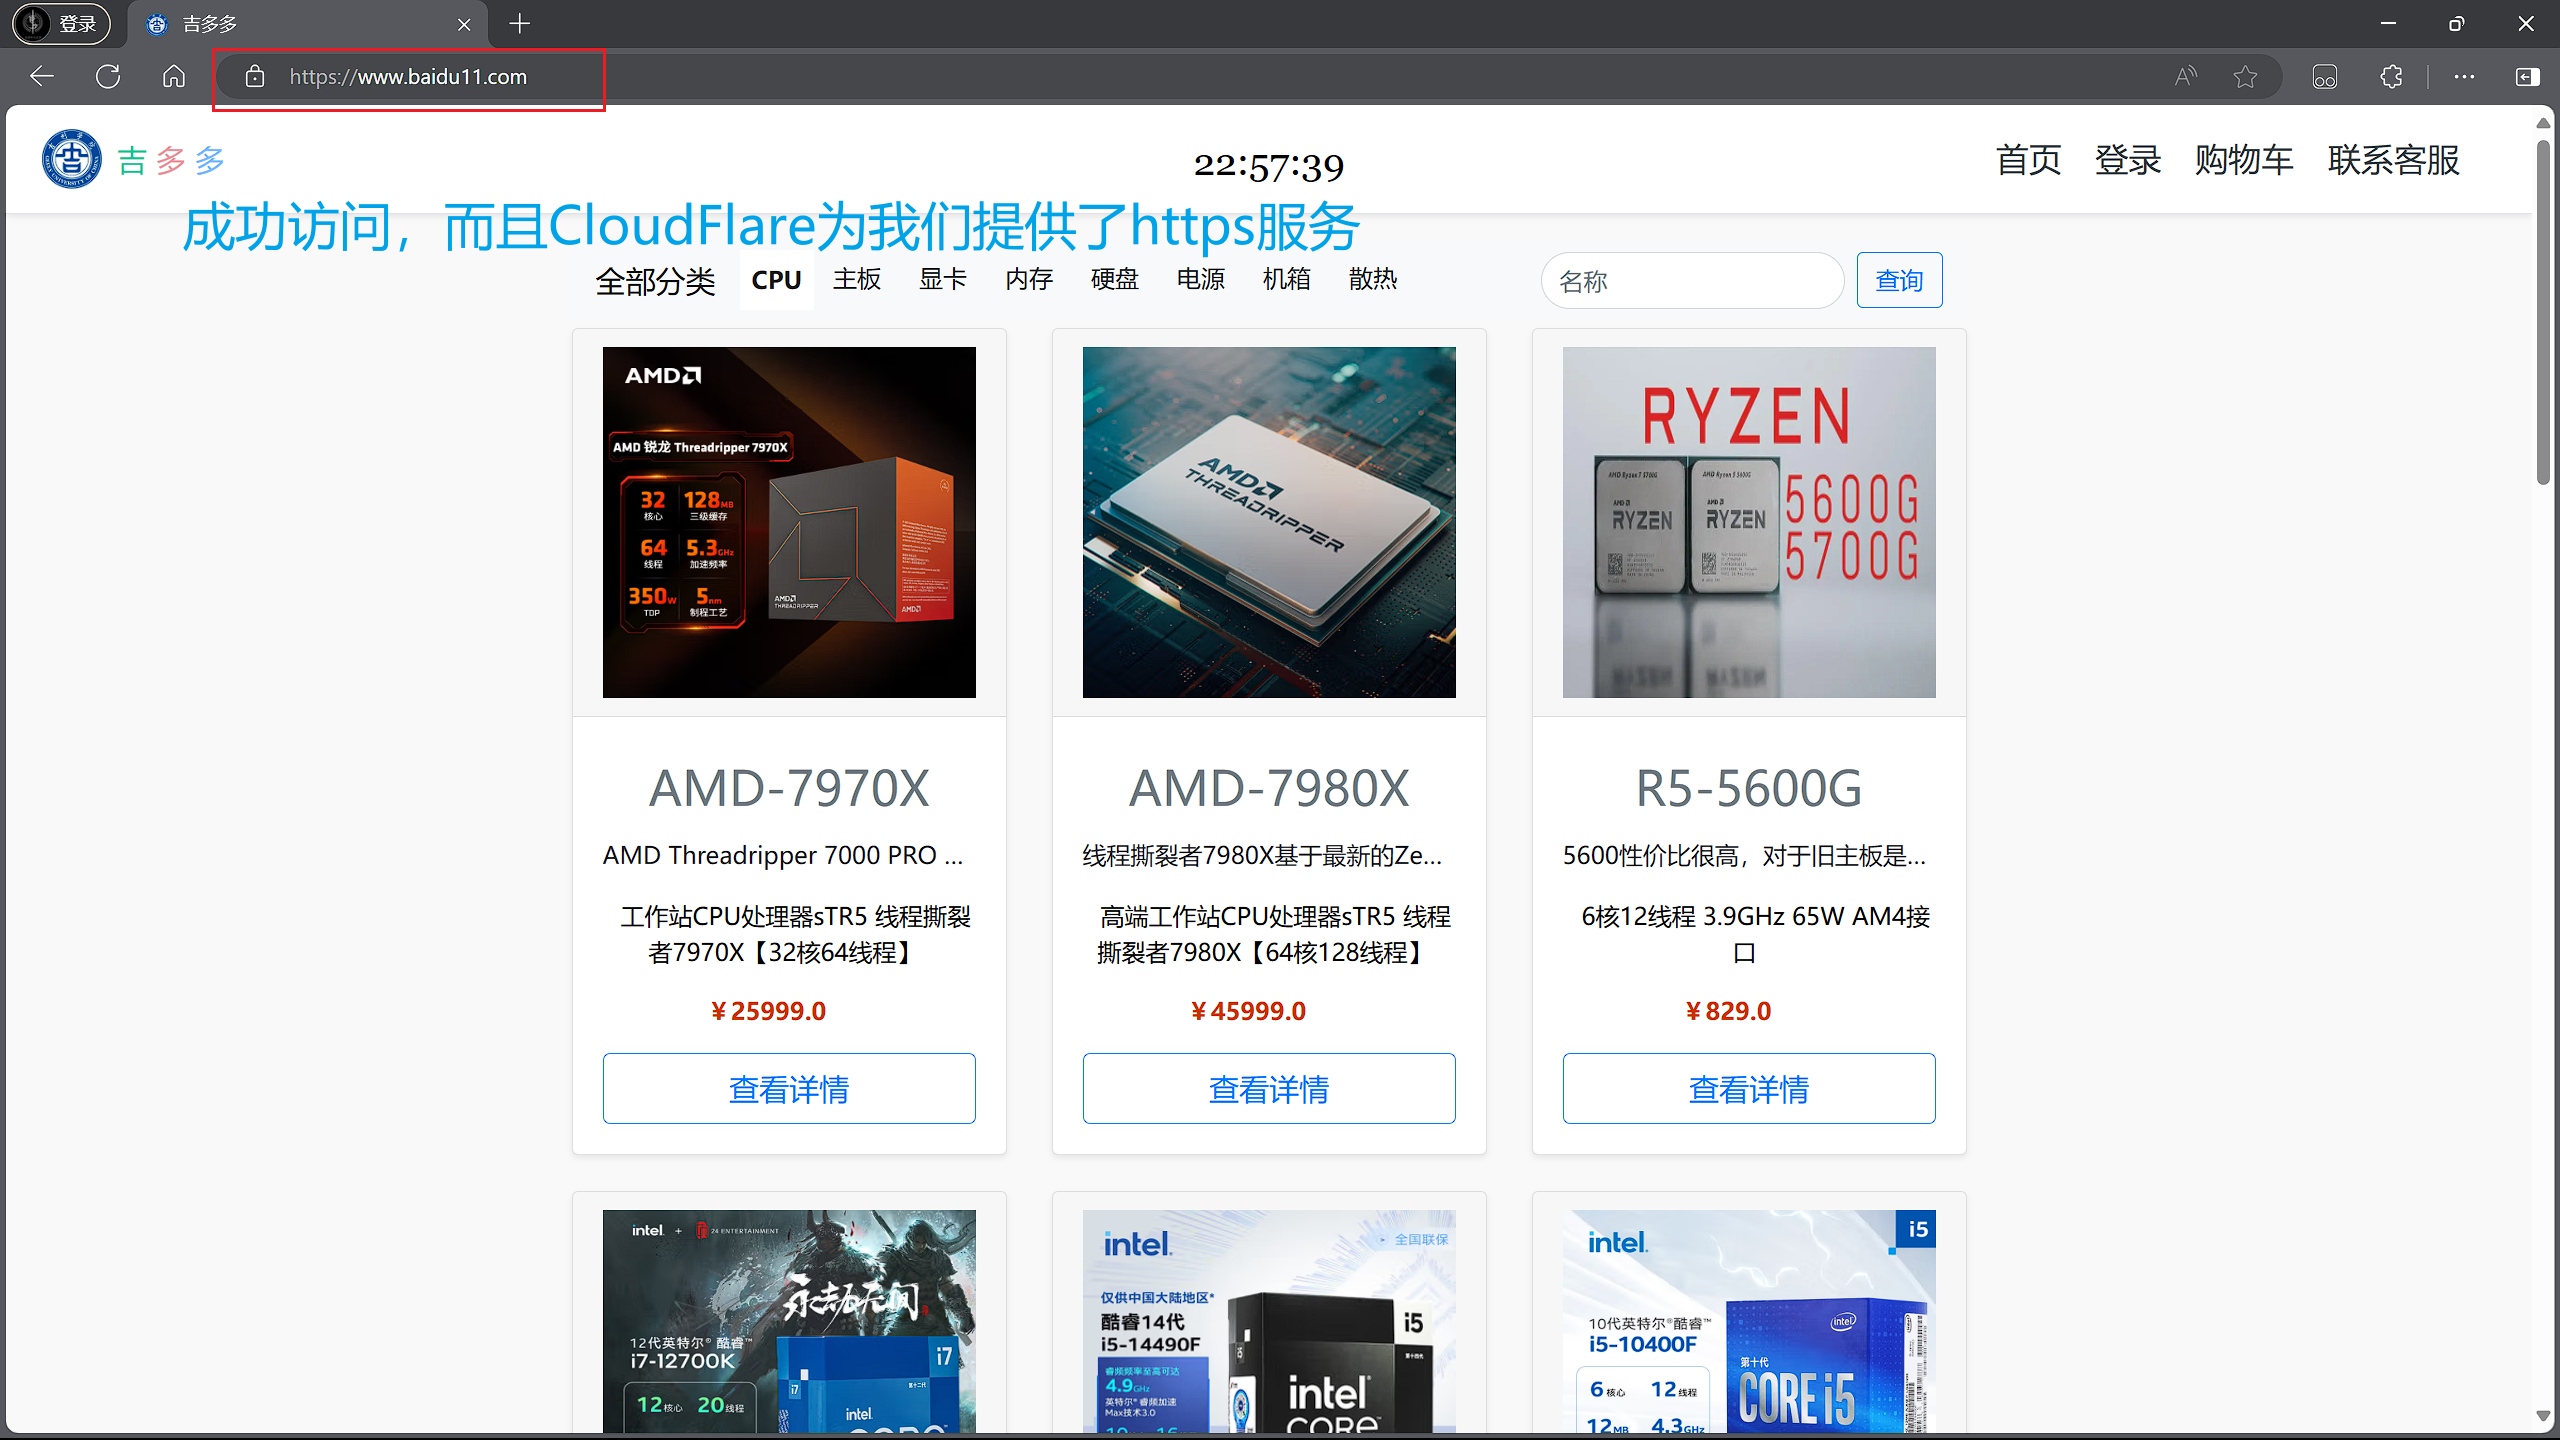Click the 查询 search button

tap(1898, 280)
